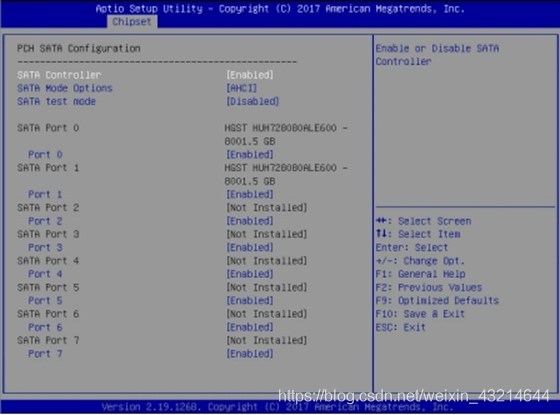Select the Port 1 setting label
The height and width of the screenshot is (415, 560).
pyautogui.click(x=45, y=194)
